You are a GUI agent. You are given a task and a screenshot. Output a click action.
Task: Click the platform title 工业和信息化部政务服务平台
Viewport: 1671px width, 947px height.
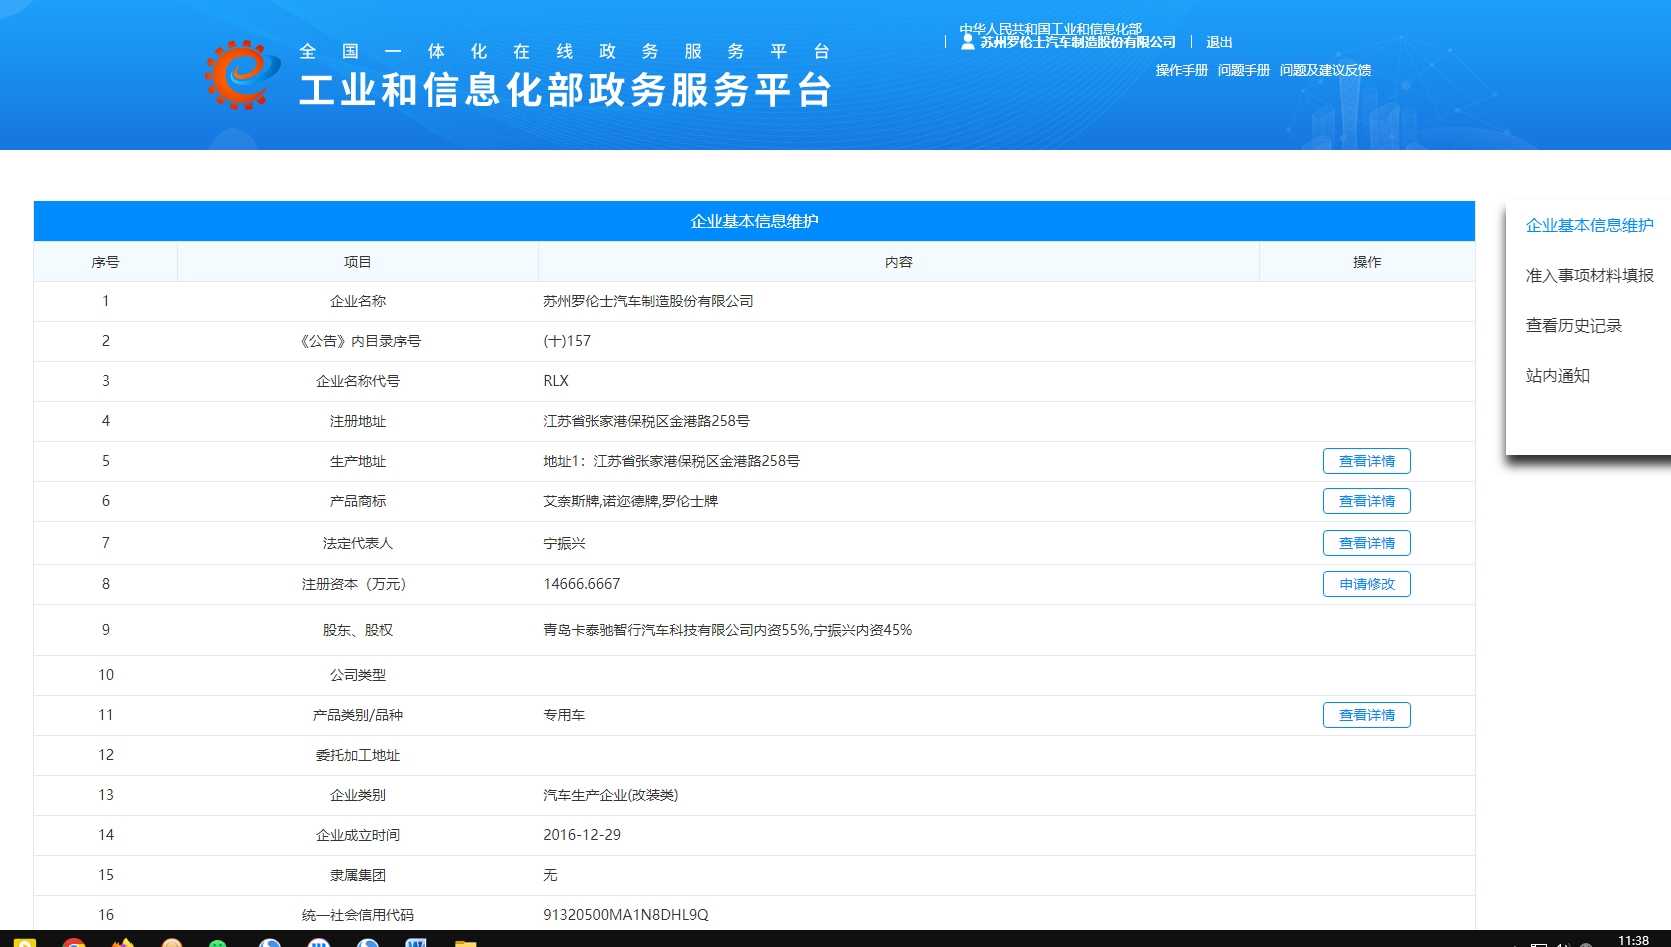point(565,90)
